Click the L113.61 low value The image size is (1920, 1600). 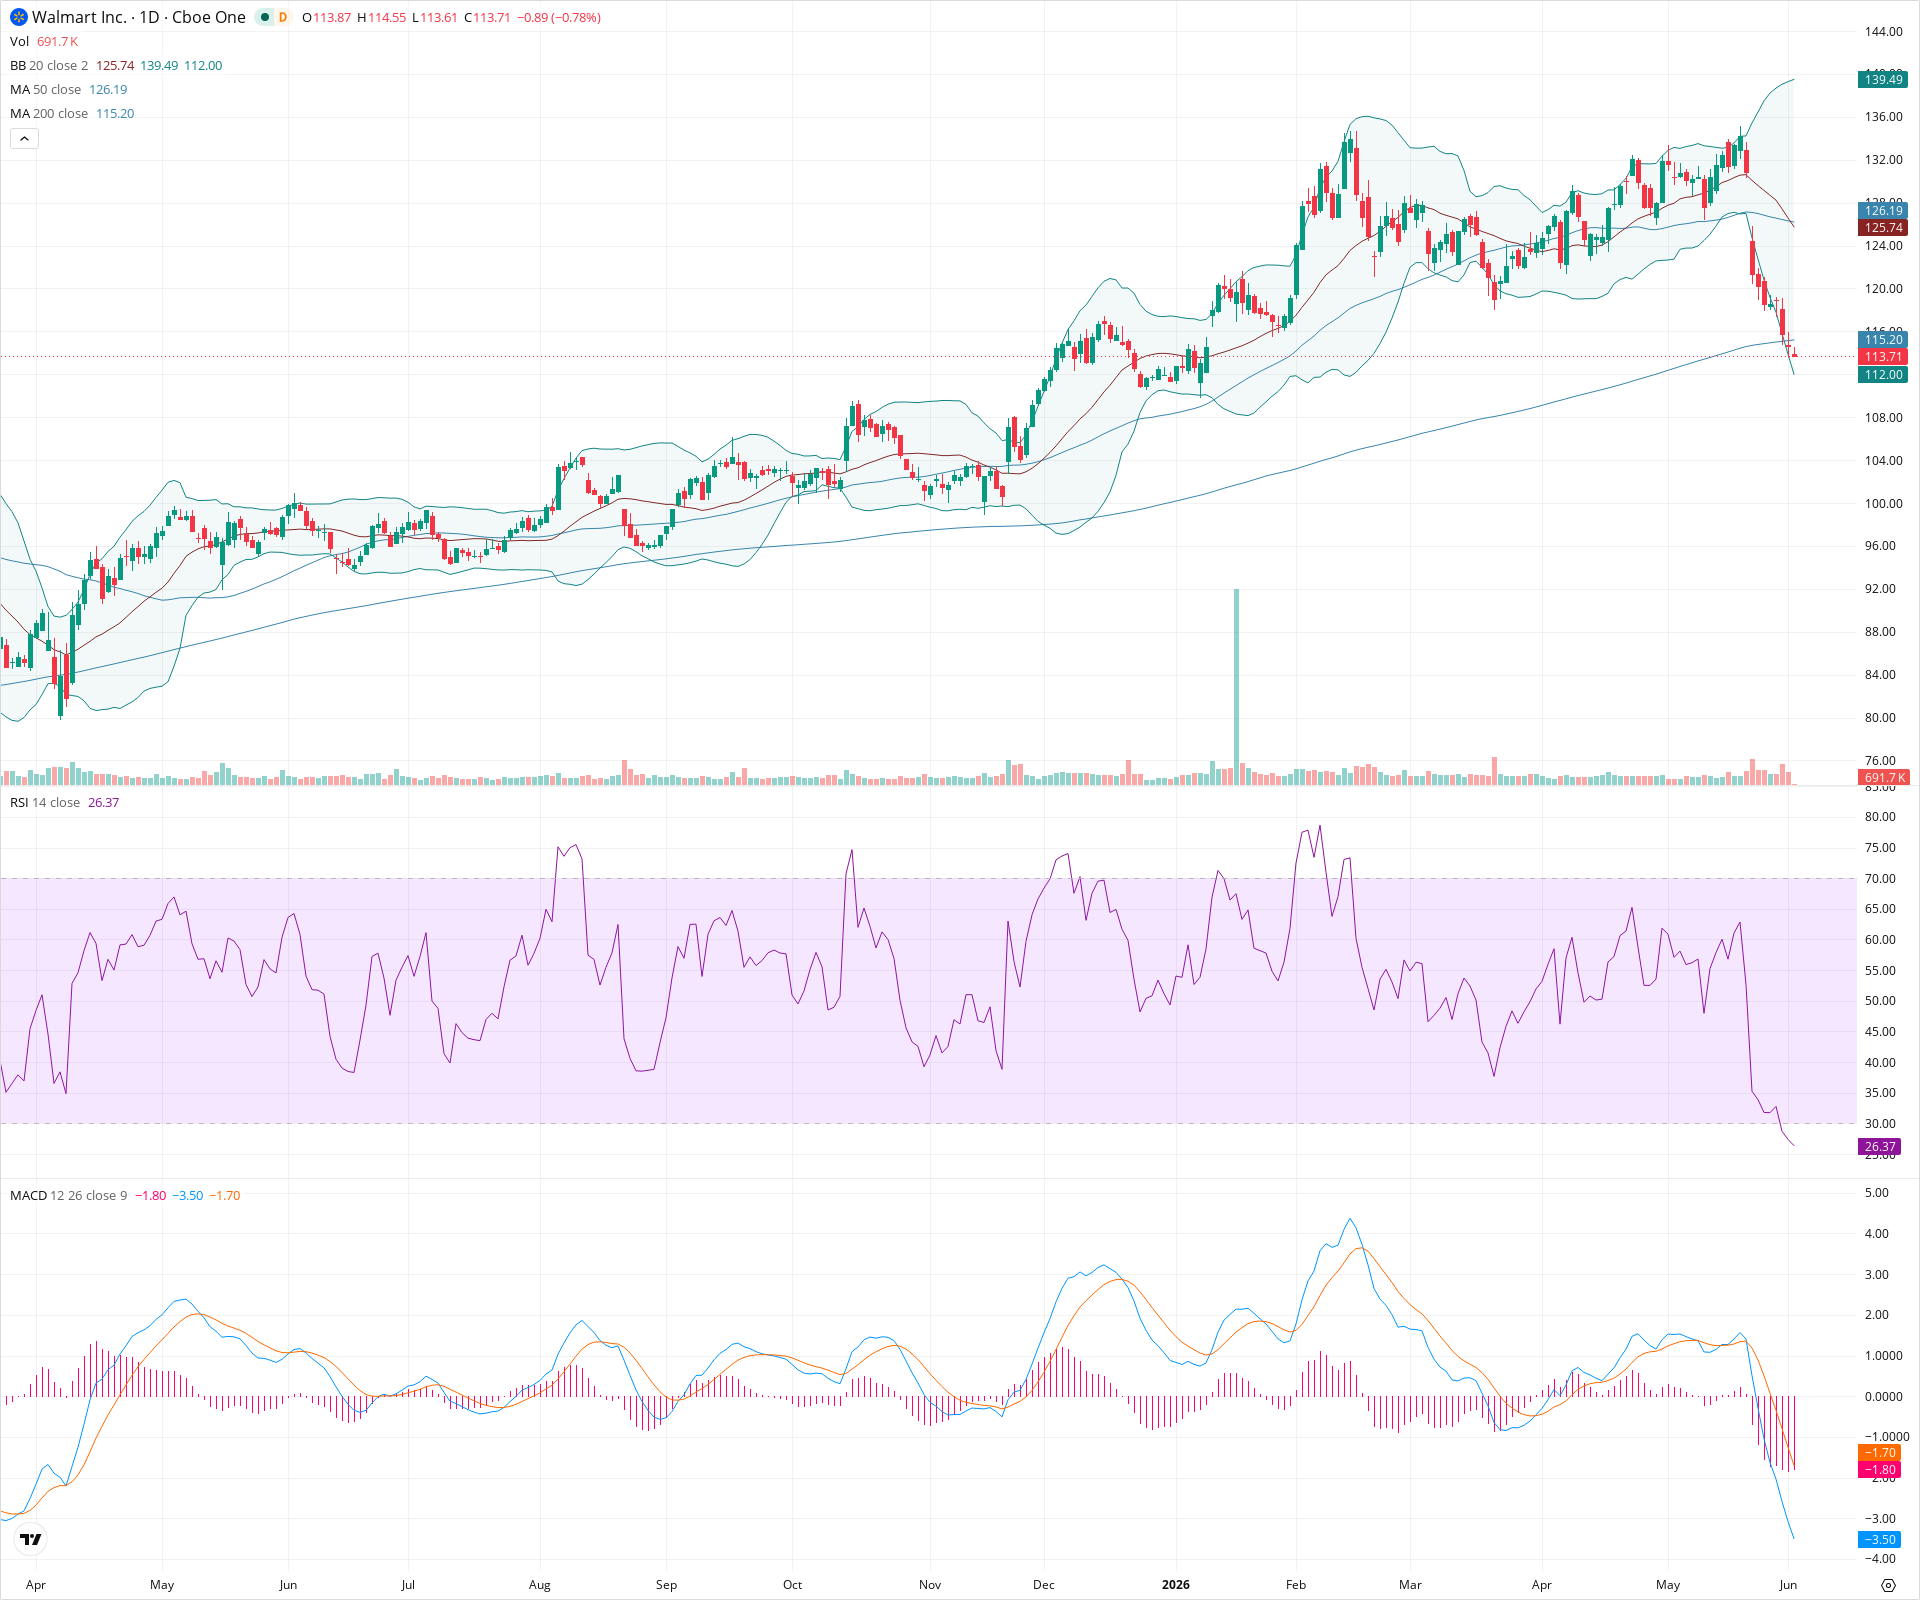coord(436,18)
